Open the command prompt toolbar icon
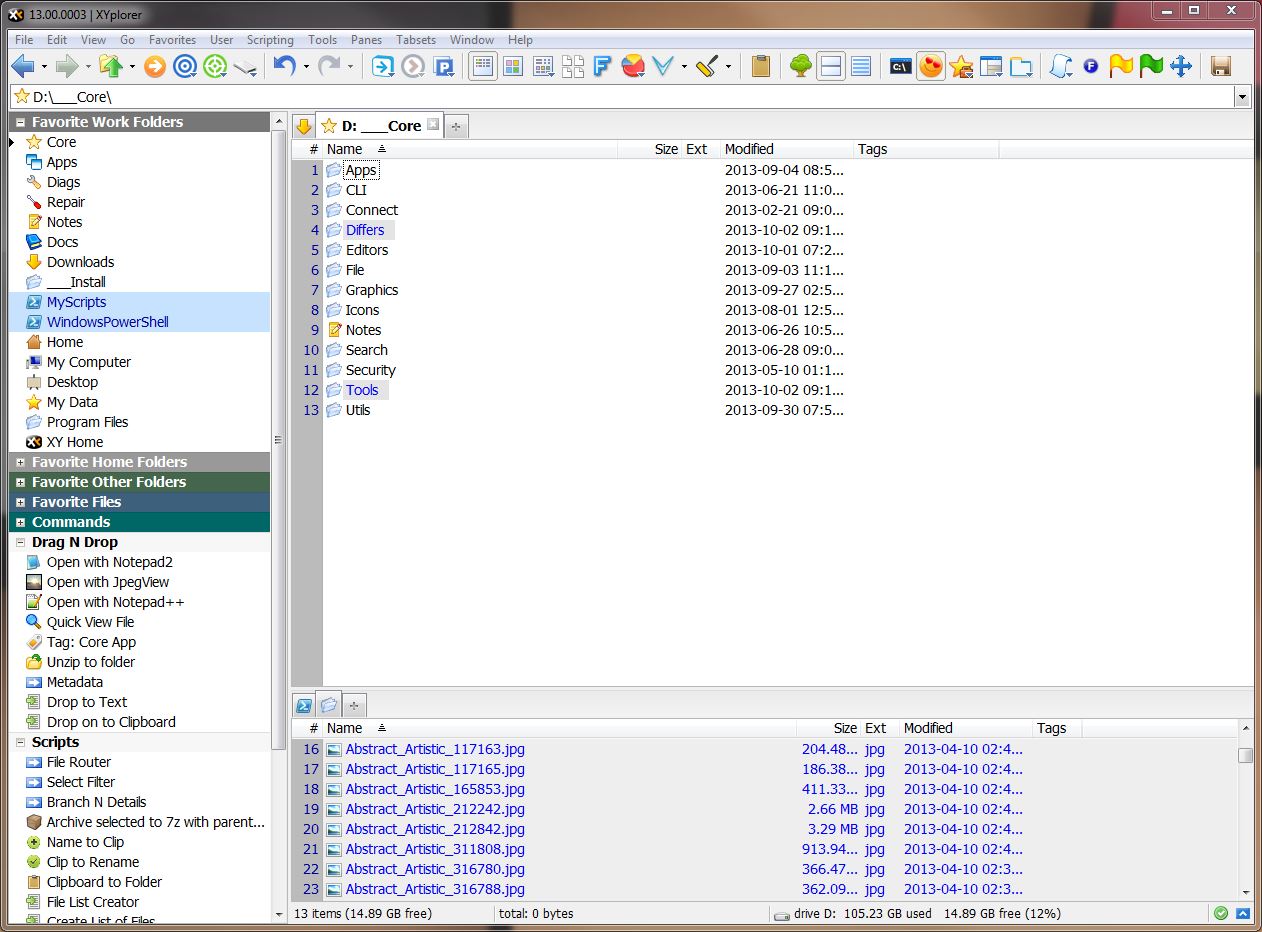The image size is (1262, 932). [x=900, y=67]
